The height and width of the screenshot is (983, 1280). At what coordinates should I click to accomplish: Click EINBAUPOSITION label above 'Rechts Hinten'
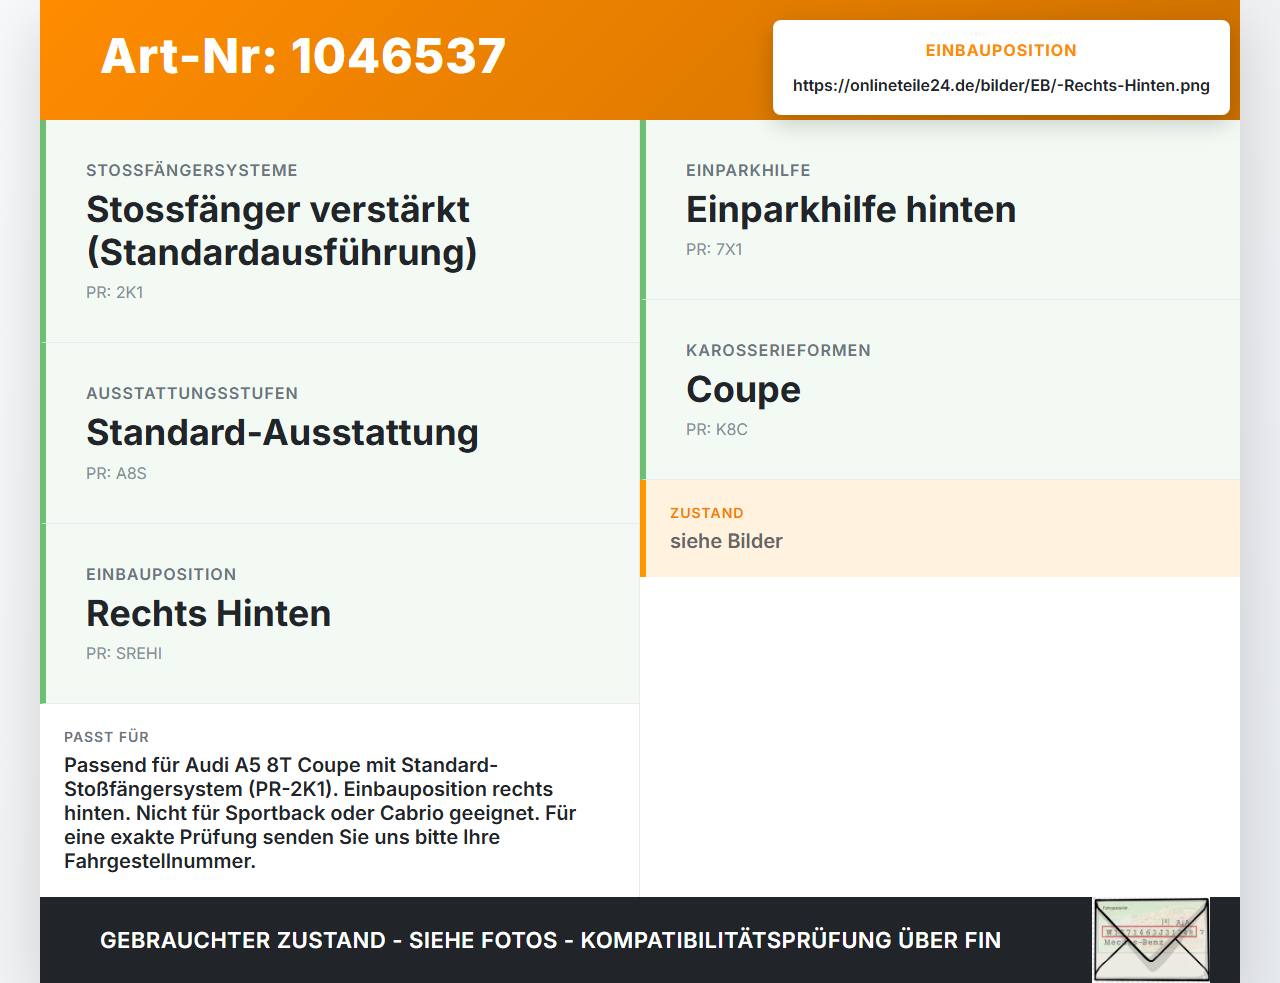[161, 574]
